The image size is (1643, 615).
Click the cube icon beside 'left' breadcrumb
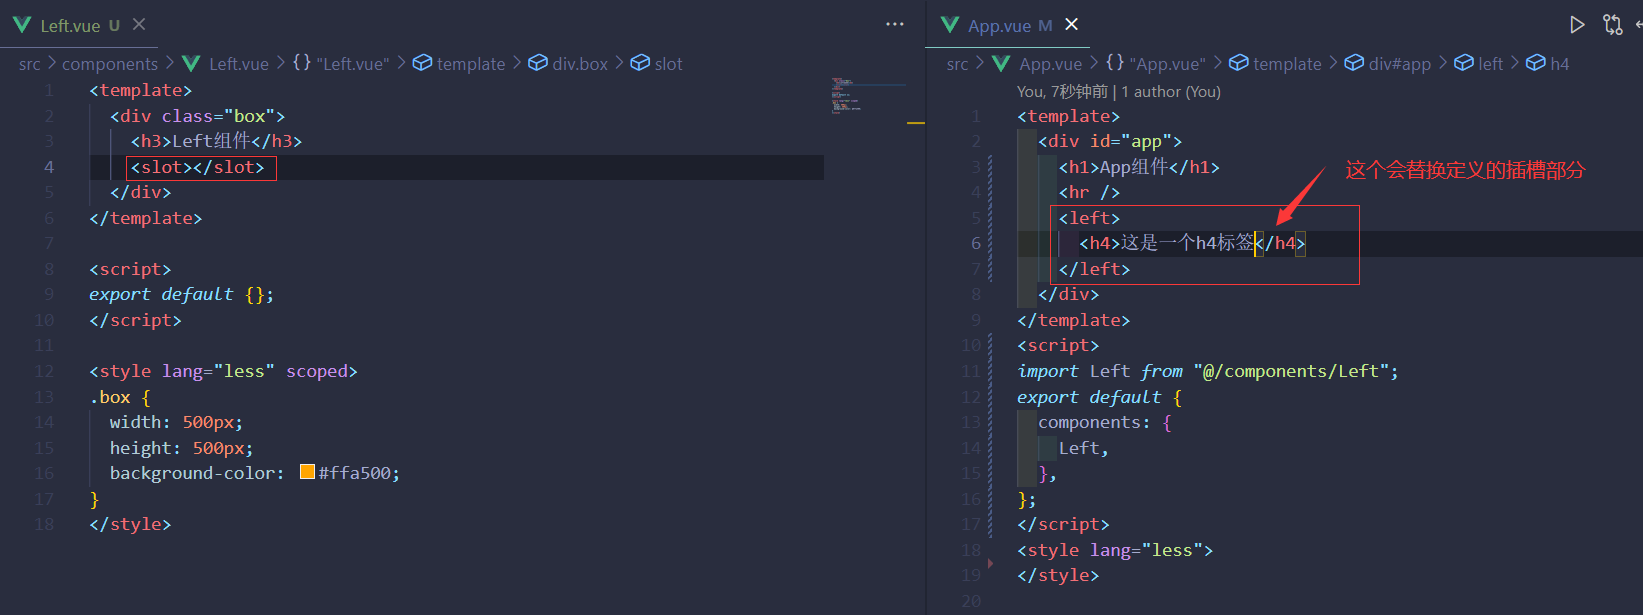coord(1464,63)
